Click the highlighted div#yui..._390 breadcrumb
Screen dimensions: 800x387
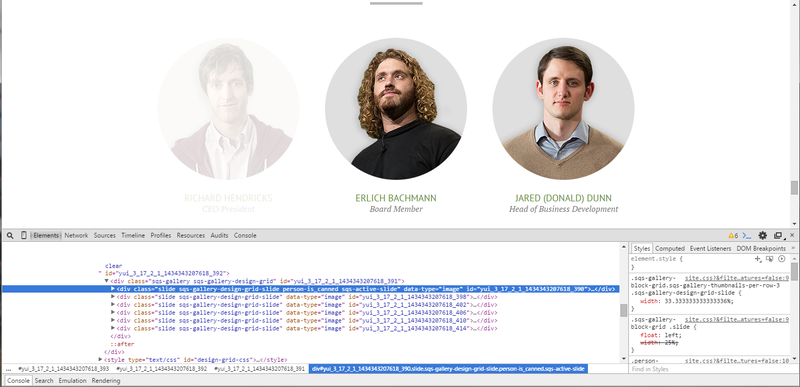(x=448, y=369)
